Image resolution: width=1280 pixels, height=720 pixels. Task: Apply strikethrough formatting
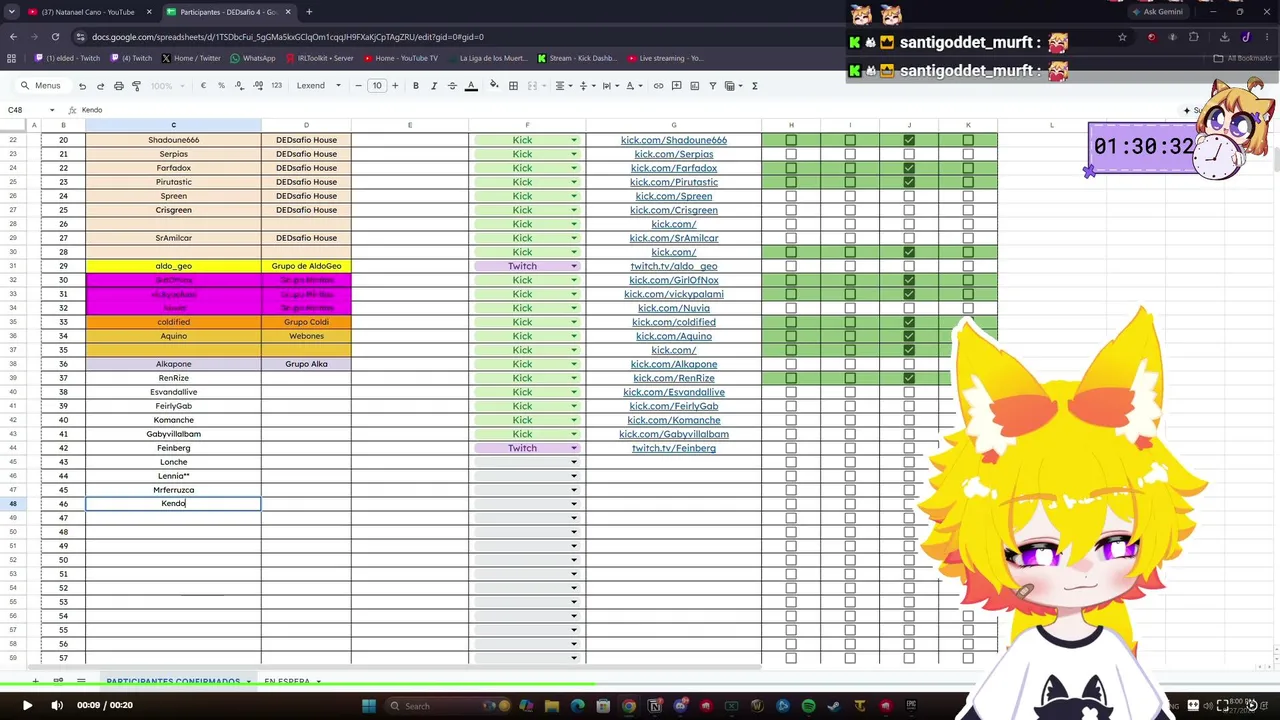[x=452, y=86]
